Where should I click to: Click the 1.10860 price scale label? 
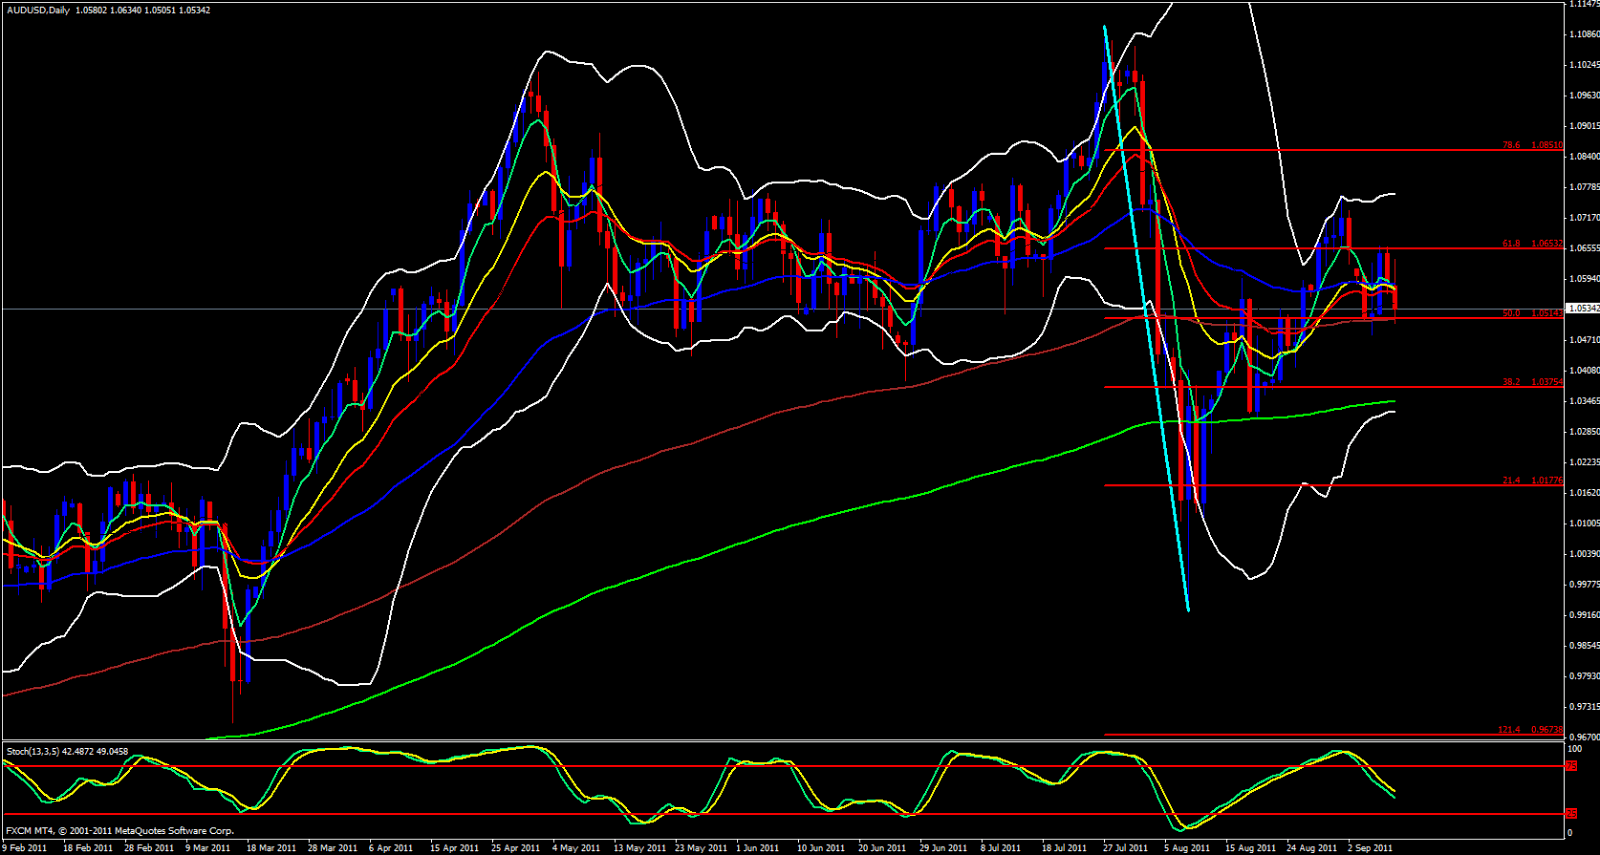pyautogui.click(x=1584, y=35)
